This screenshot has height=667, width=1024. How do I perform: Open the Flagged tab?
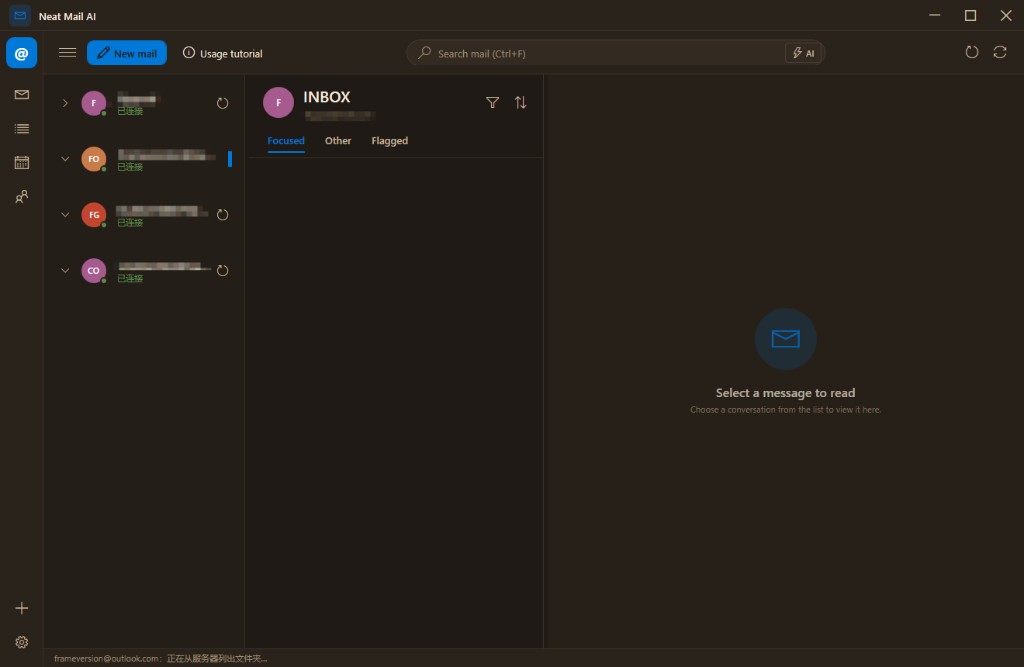click(x=389, y=140)
